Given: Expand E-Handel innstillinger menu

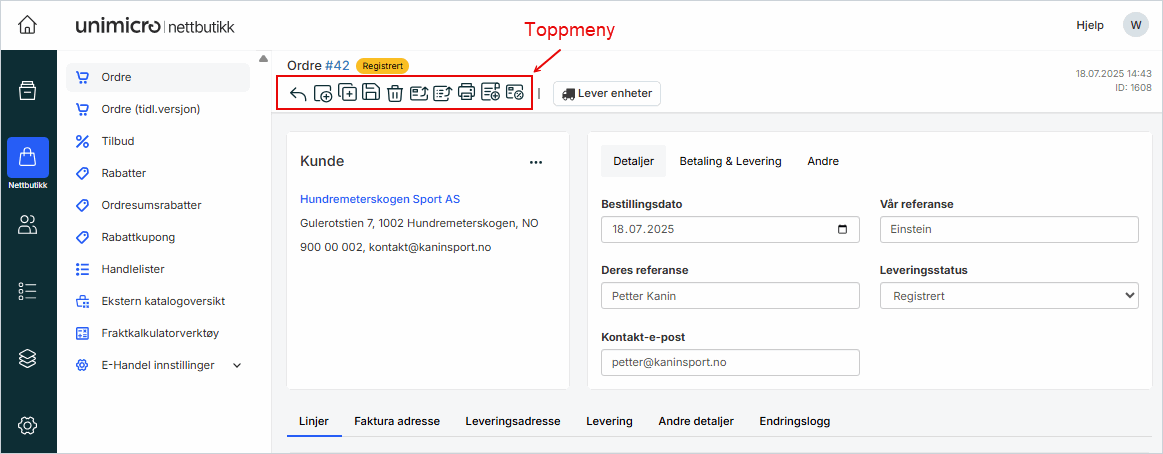Looking at the screenshot, I should (237, 366).
